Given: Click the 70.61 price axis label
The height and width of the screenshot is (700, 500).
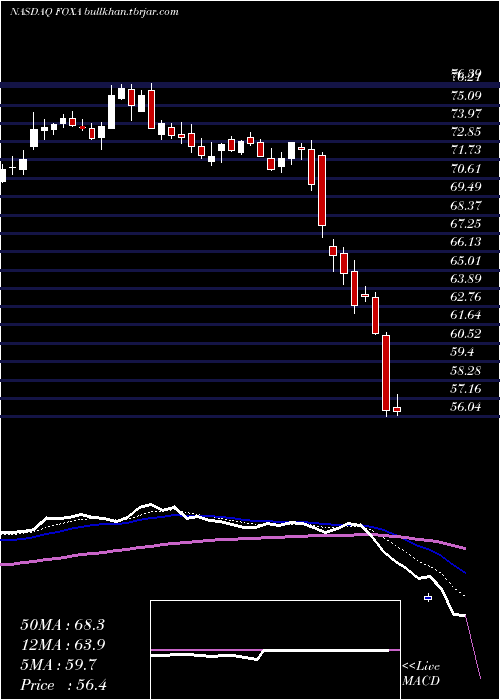Looking at the screenshot, I should tap(467, 169).
